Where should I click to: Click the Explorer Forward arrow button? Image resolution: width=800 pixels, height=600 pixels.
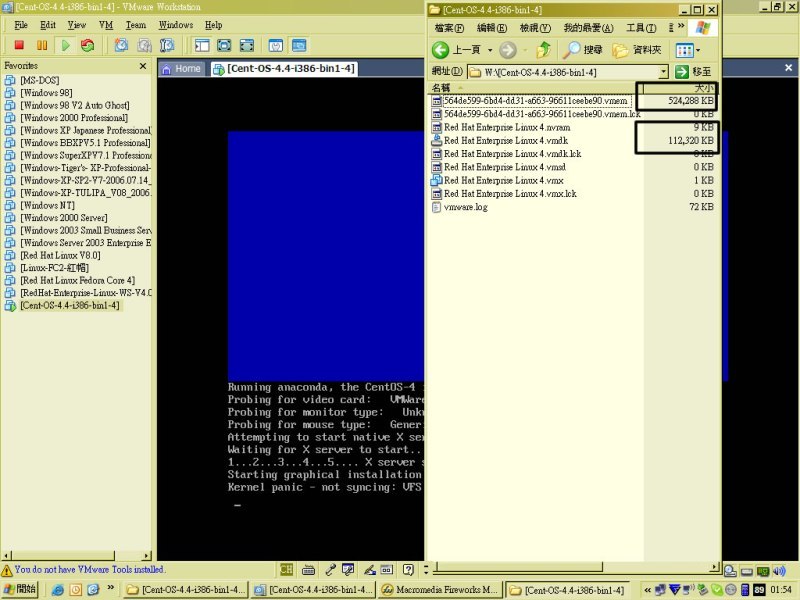coord(508,49)
